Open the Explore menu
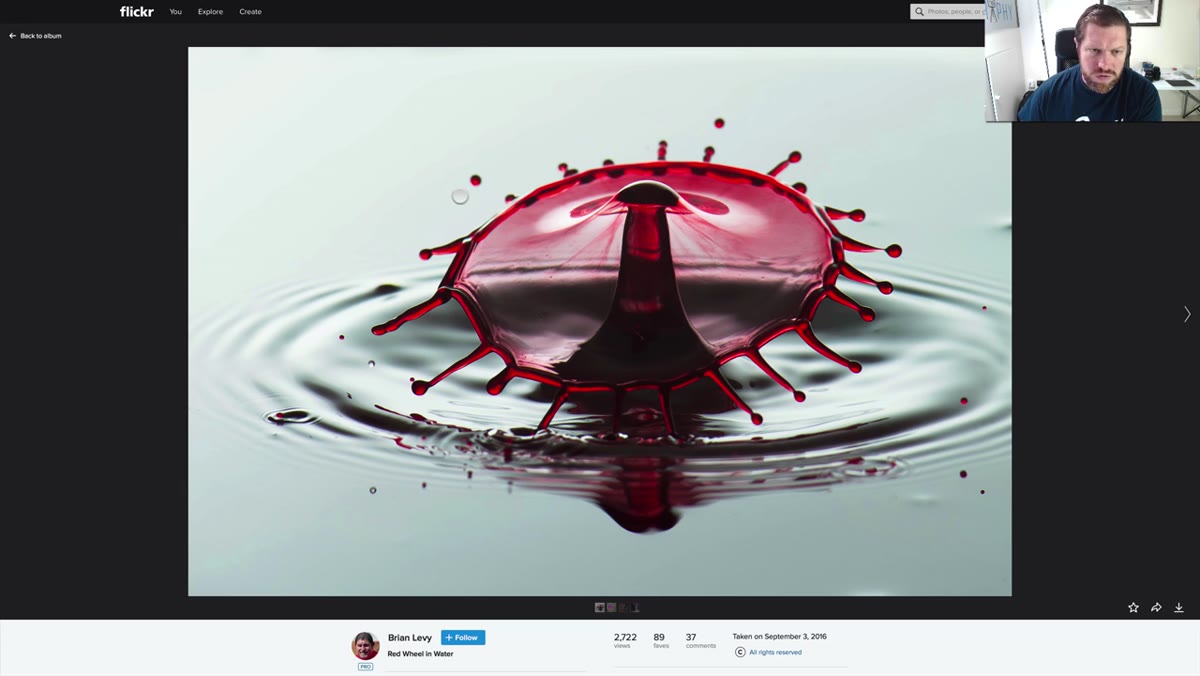The height and width of the screenshot is (676, 1200). tap(210, 12)
